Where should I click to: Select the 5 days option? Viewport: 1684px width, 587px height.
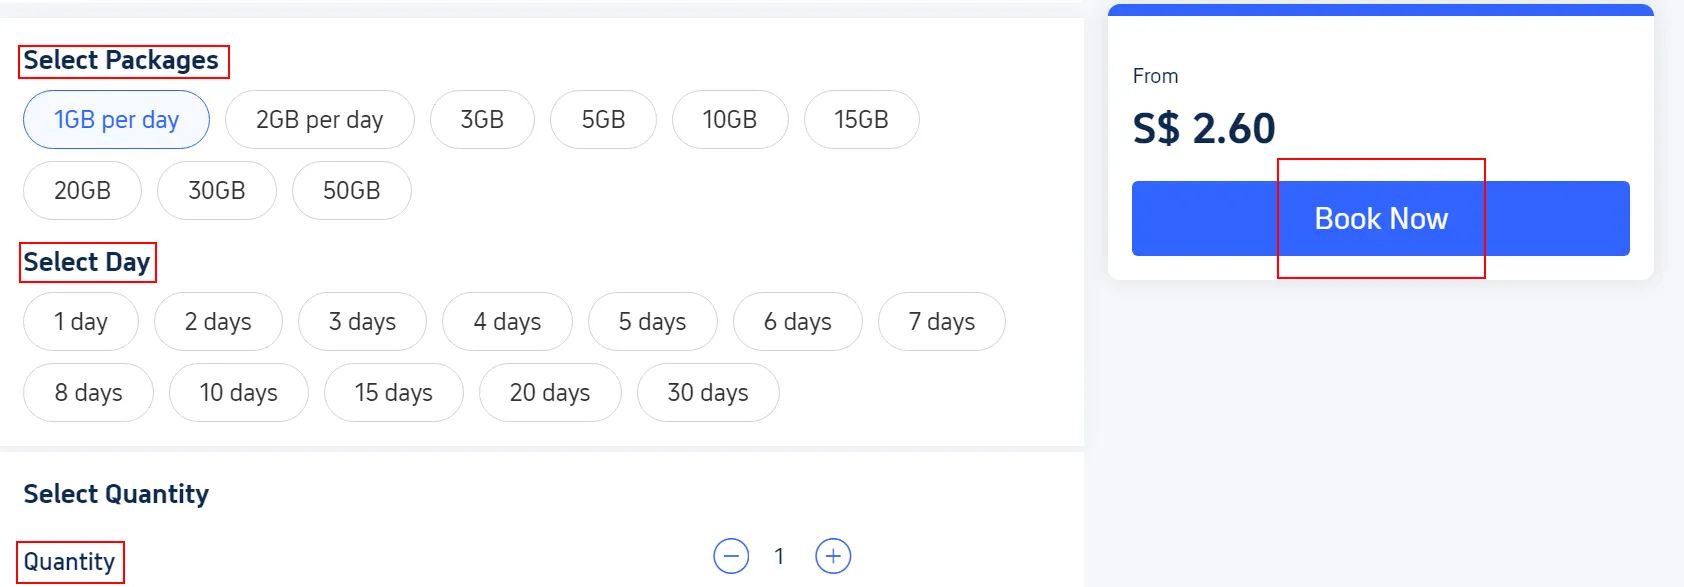[x=652, y=321]
